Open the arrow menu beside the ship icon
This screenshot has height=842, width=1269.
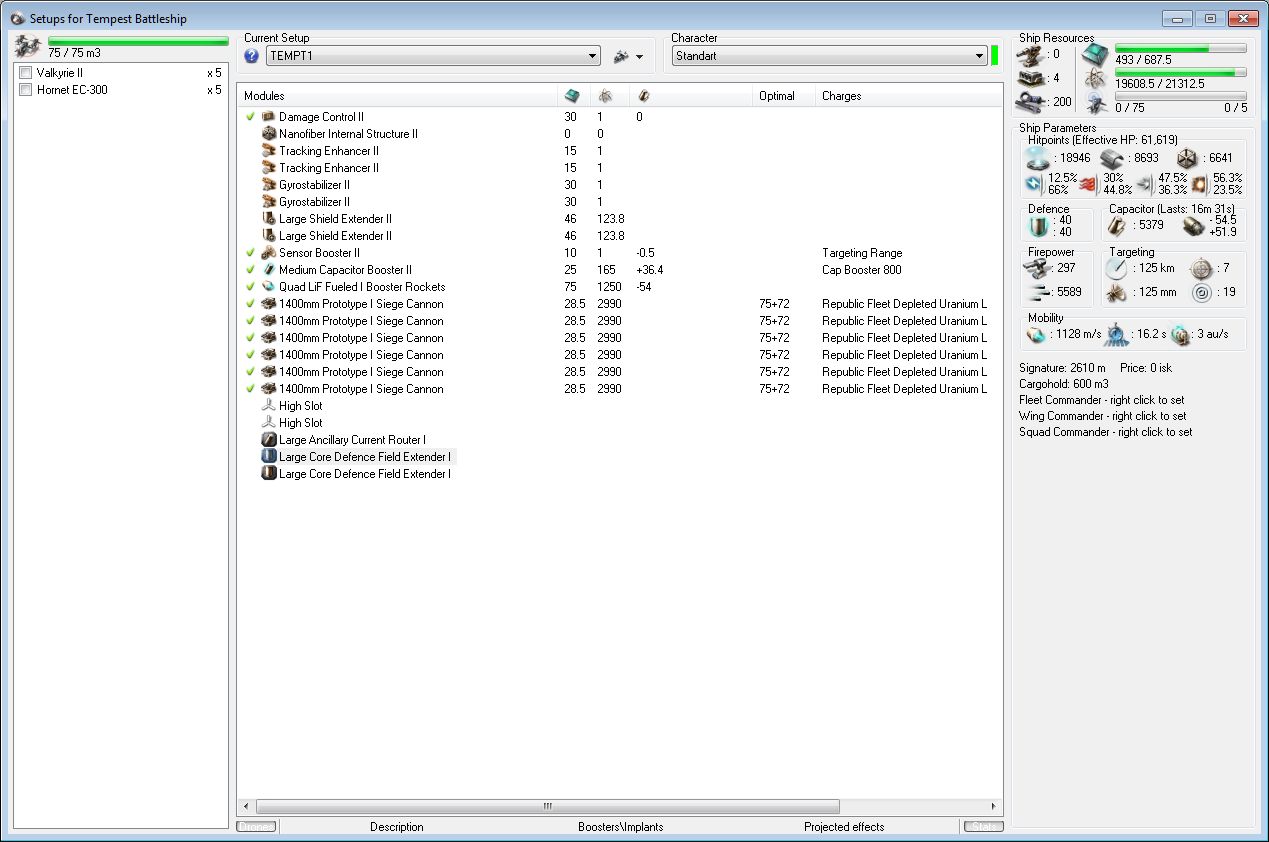[640, 57]
